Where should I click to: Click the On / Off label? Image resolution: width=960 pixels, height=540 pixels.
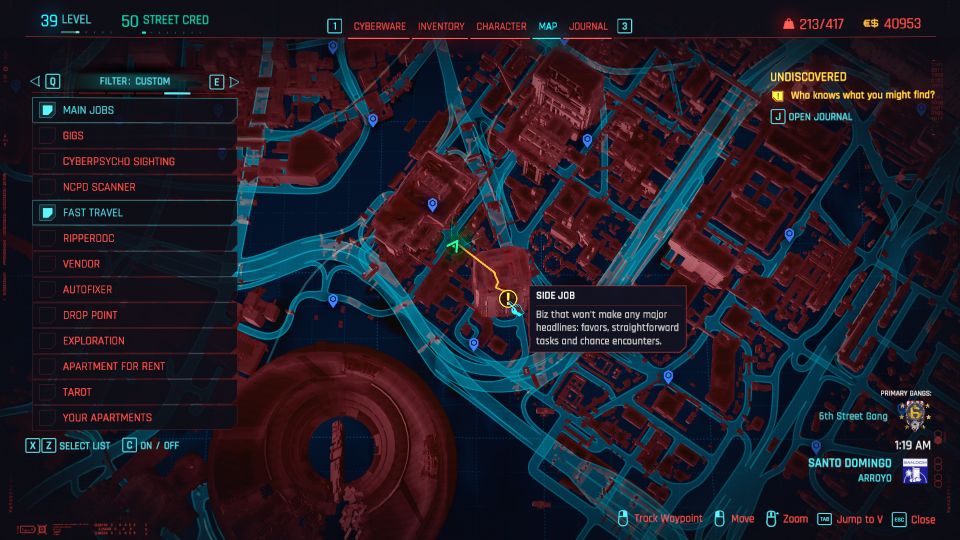(159, 446)
